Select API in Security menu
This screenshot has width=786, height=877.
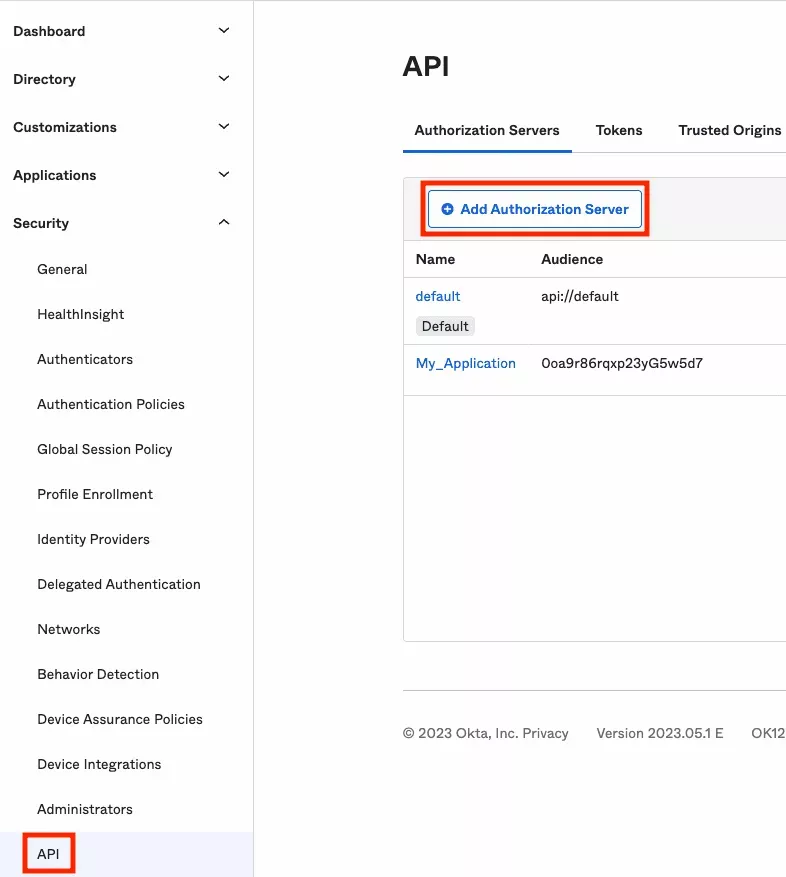(x=48, y=854)
